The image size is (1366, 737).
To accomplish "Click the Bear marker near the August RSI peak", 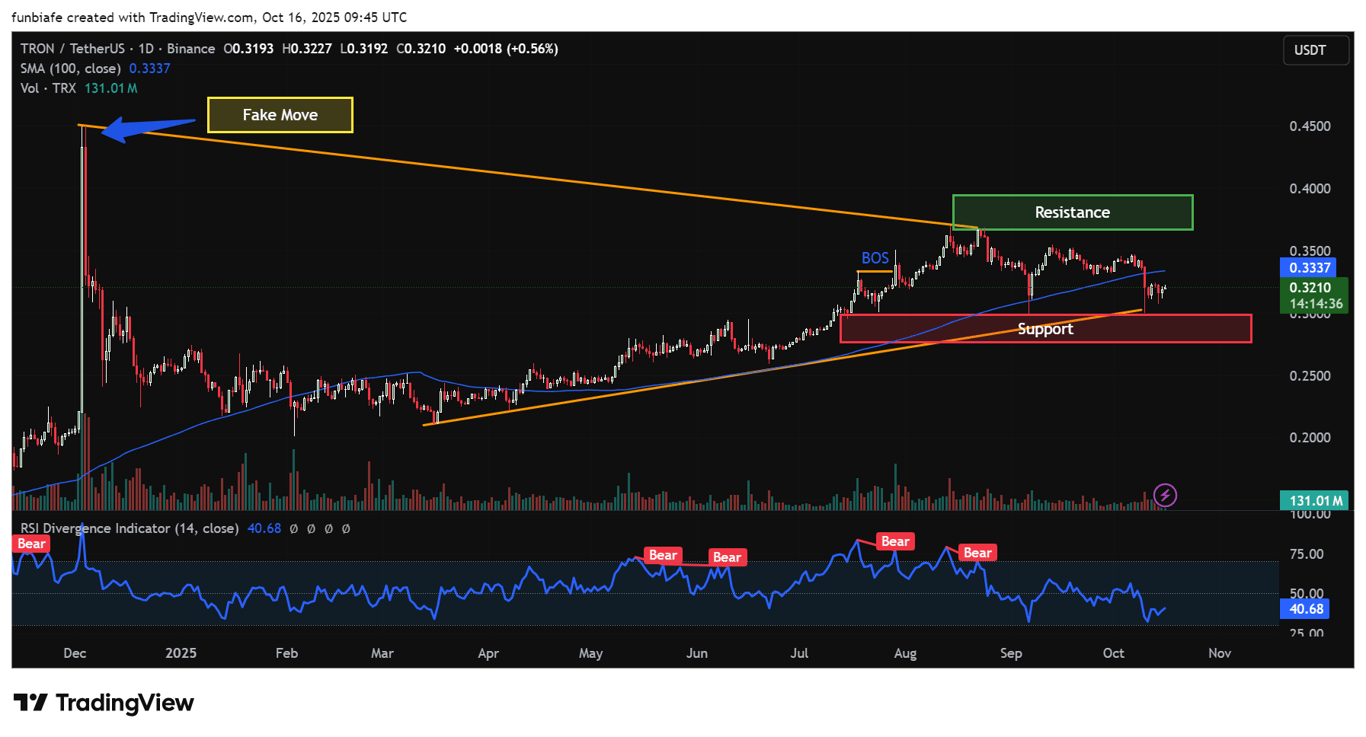I will (895, 541).
